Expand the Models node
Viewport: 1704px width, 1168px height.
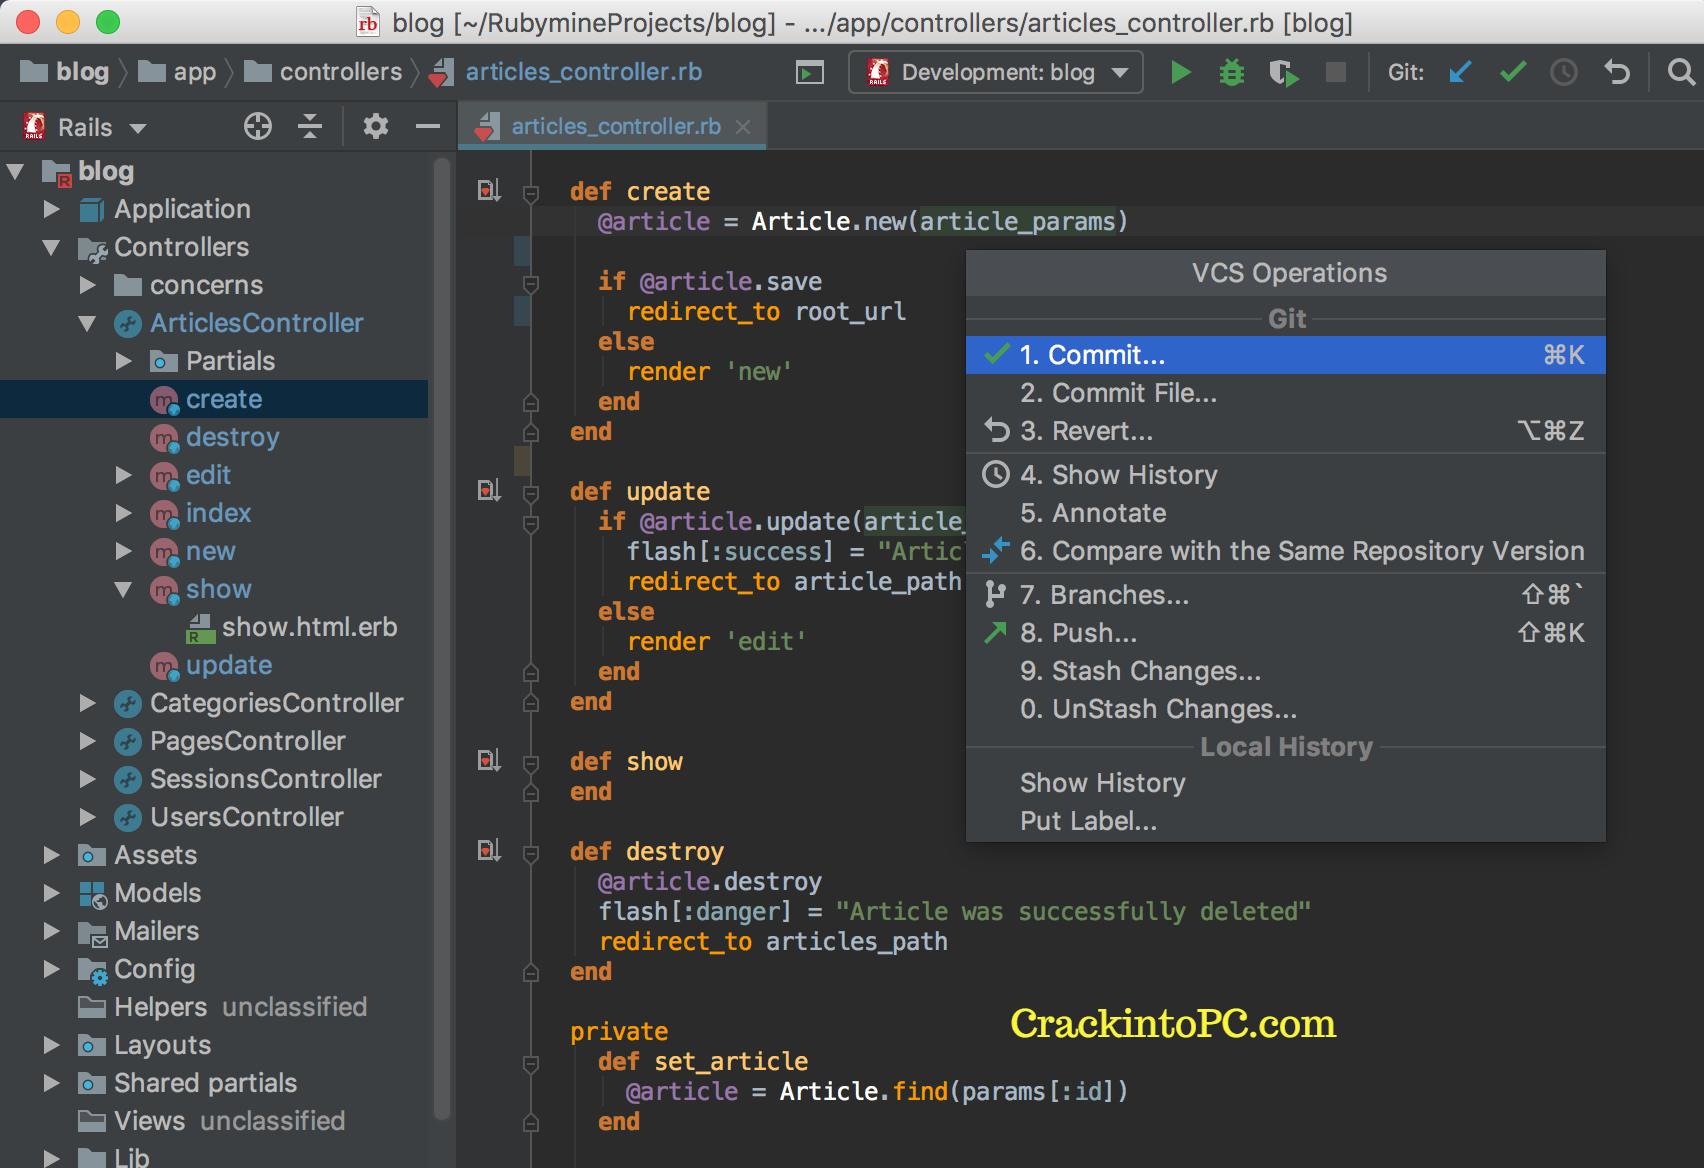pos(52,893)
